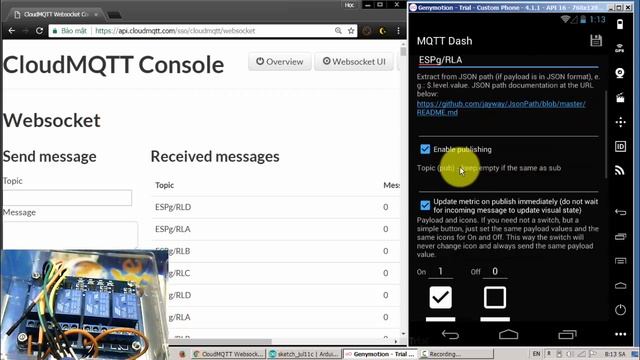Screen dimensions: 640x360
Task: Open the JsonPath README github link
Action: tap(501, 108)
